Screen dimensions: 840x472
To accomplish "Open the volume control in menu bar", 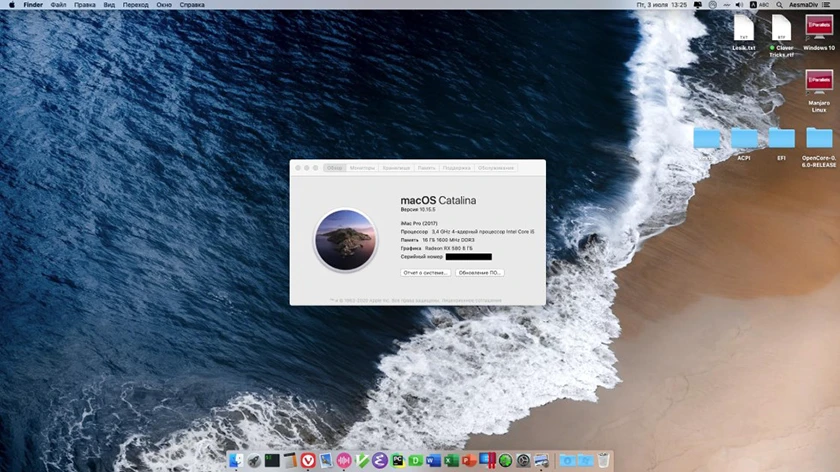I will (739, 5).
